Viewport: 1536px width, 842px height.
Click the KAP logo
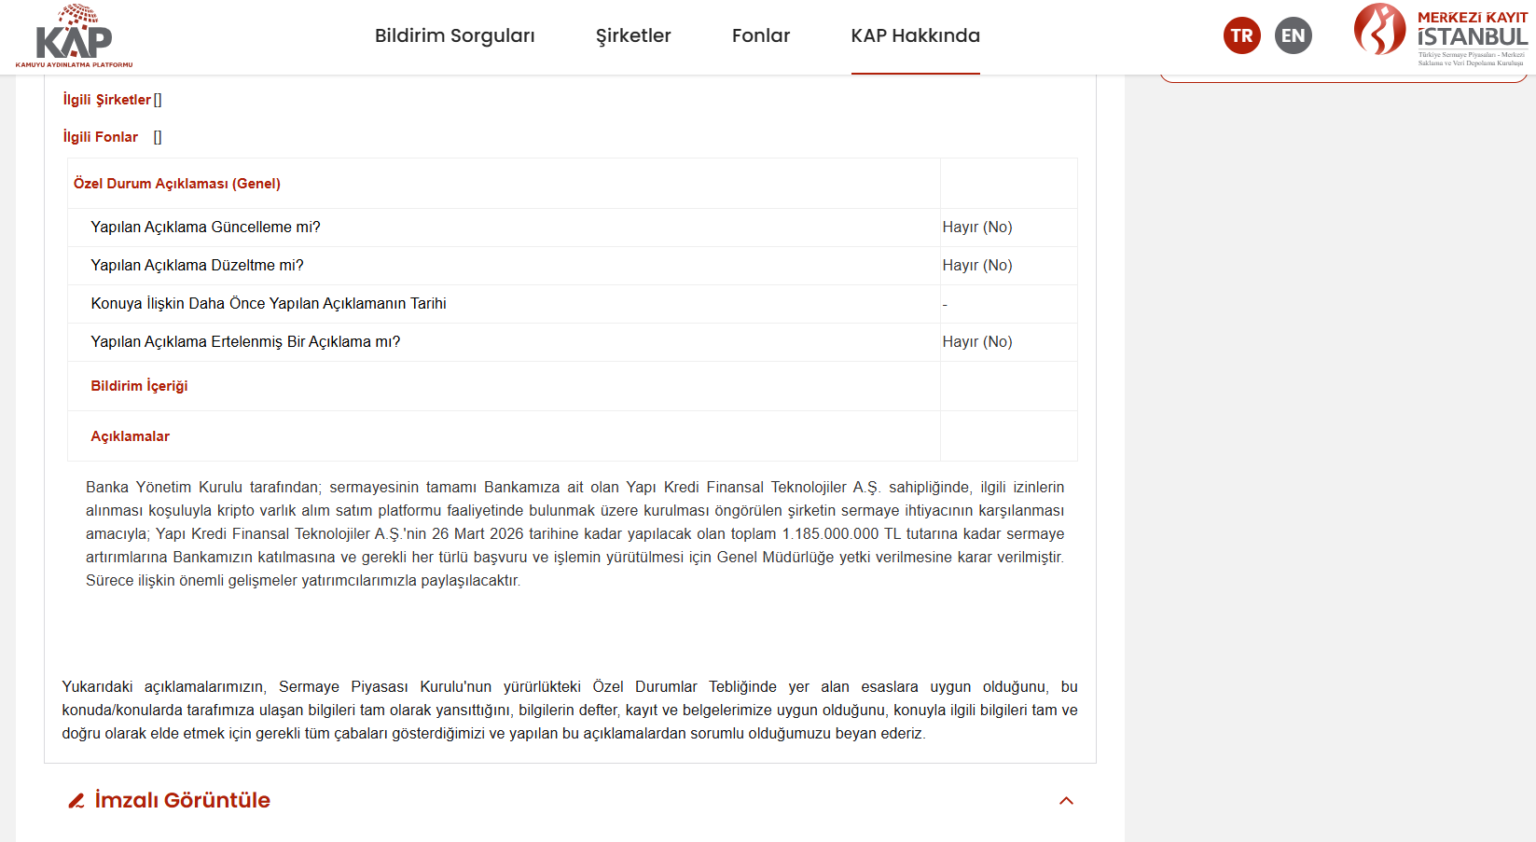tap(74, 36)
